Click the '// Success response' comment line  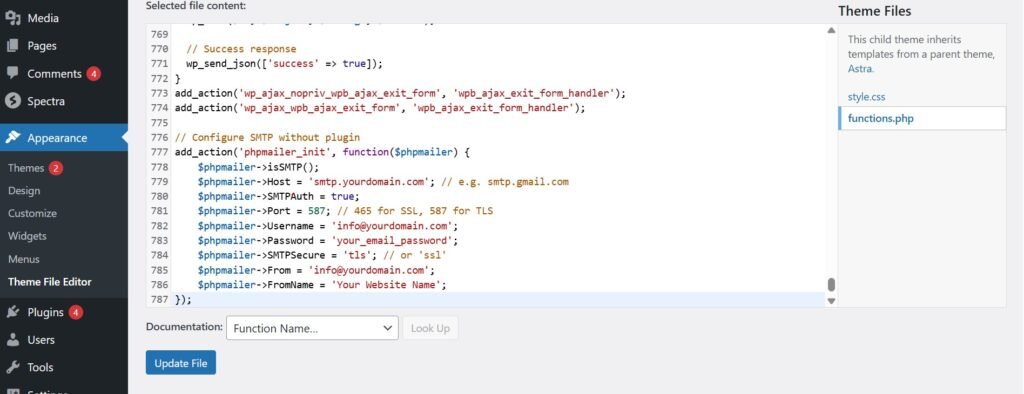(241, 49)
